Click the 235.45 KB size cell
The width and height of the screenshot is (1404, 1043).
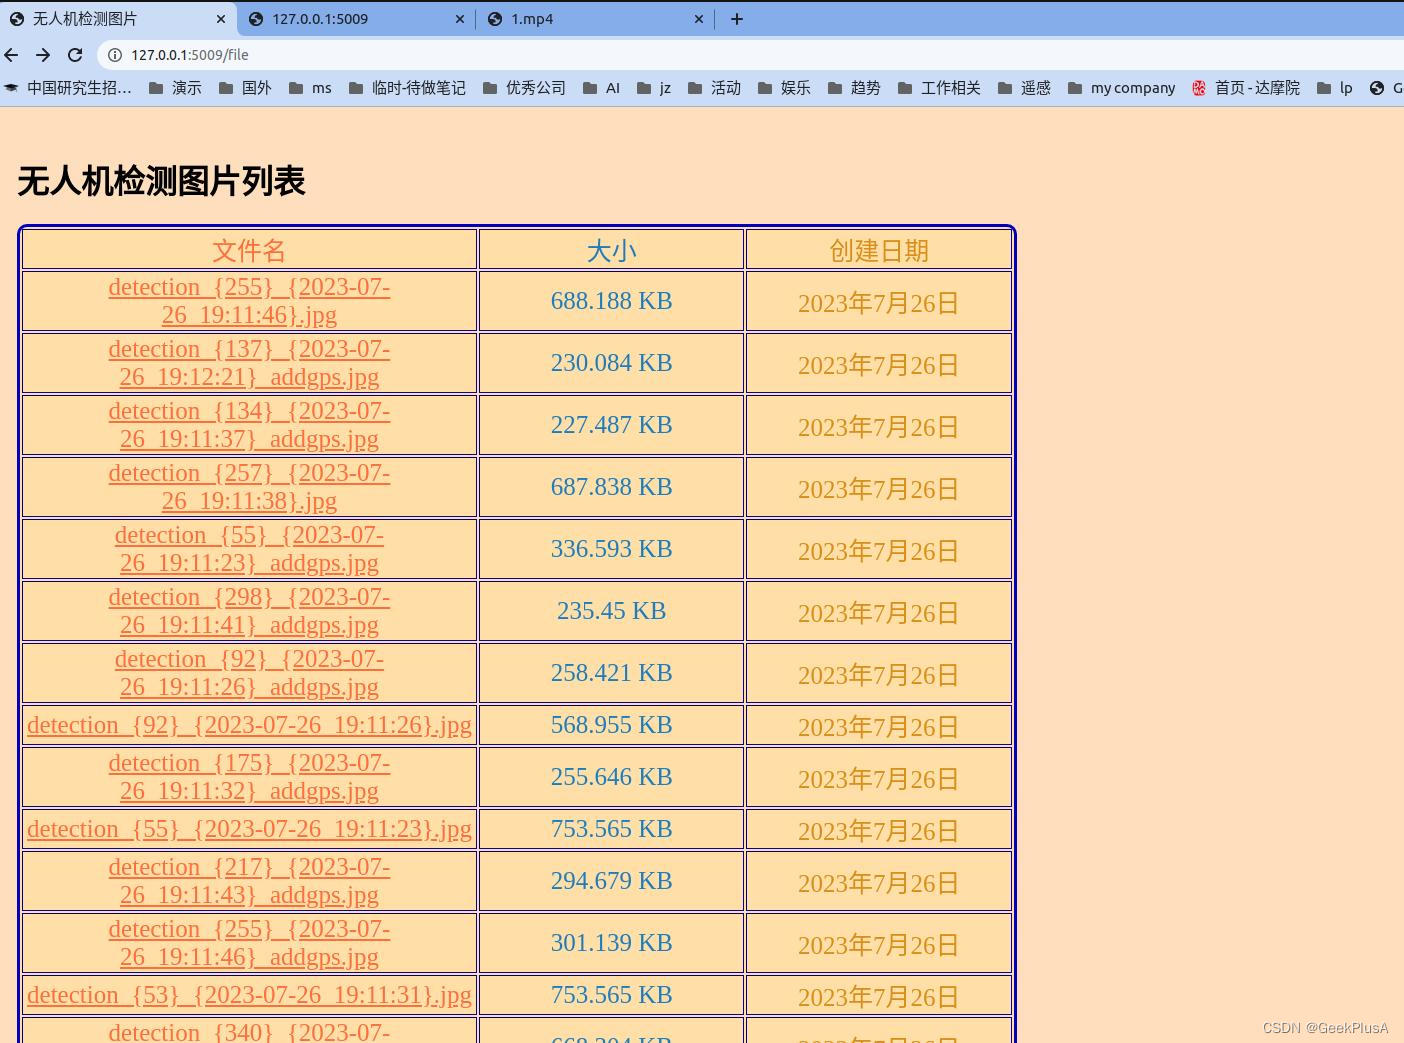(611, 611)
